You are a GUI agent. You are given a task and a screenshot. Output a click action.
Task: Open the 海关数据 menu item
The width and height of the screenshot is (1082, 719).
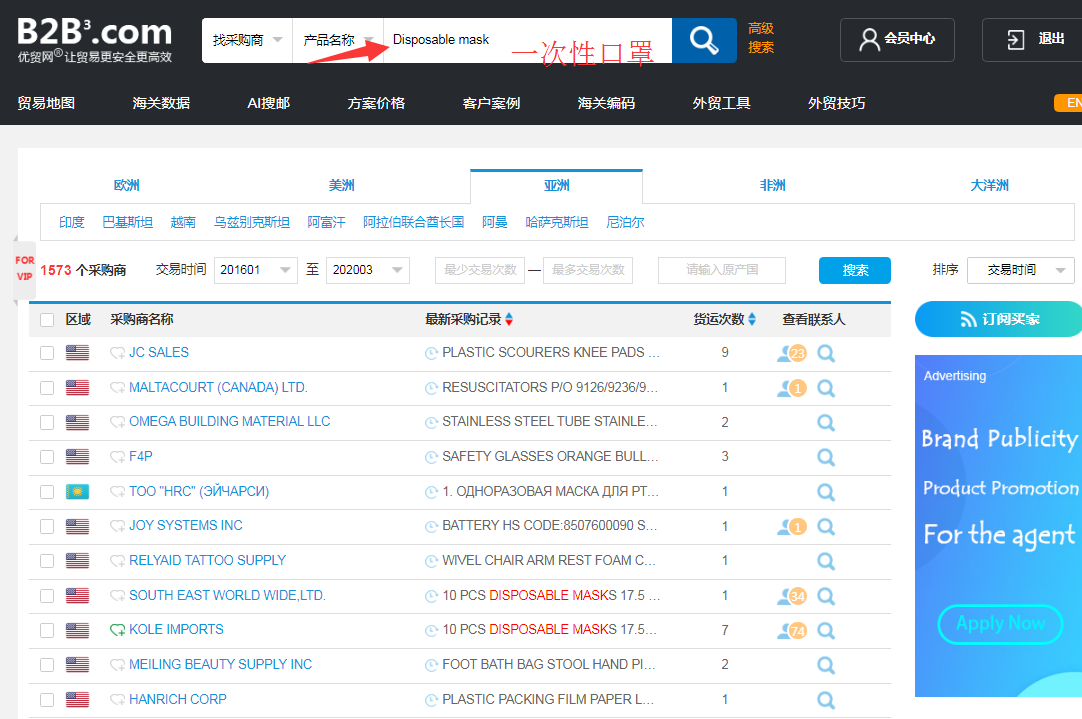[x=161, y=103]
